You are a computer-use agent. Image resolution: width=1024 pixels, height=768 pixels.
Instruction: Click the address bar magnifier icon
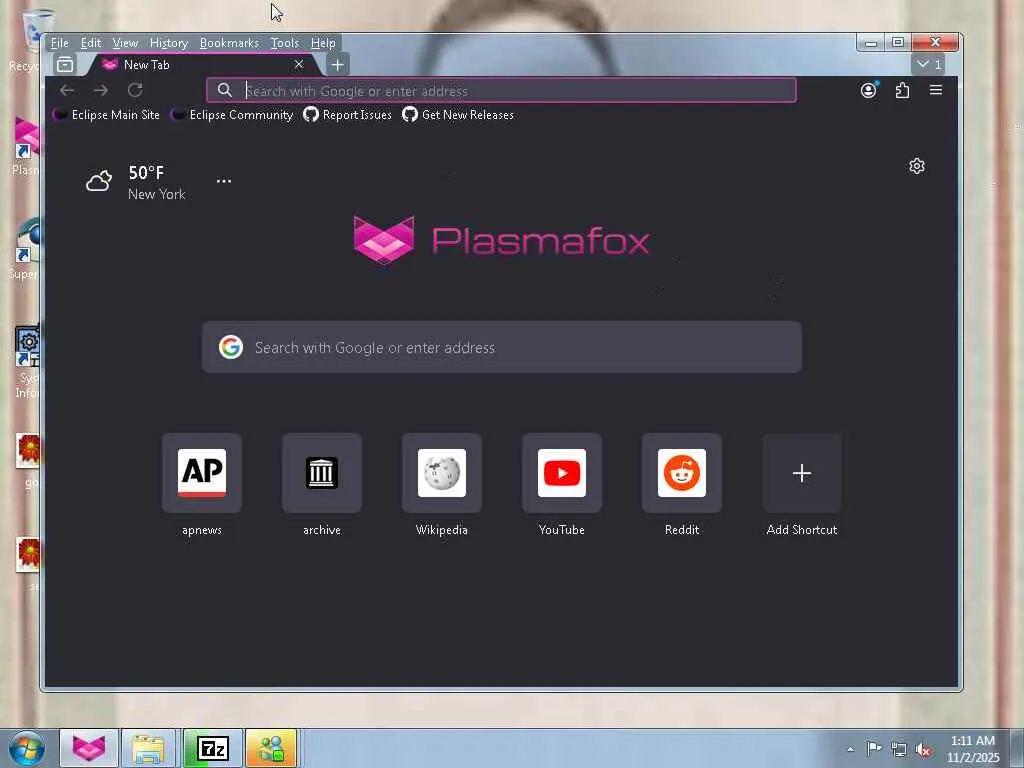click(225, 90)
